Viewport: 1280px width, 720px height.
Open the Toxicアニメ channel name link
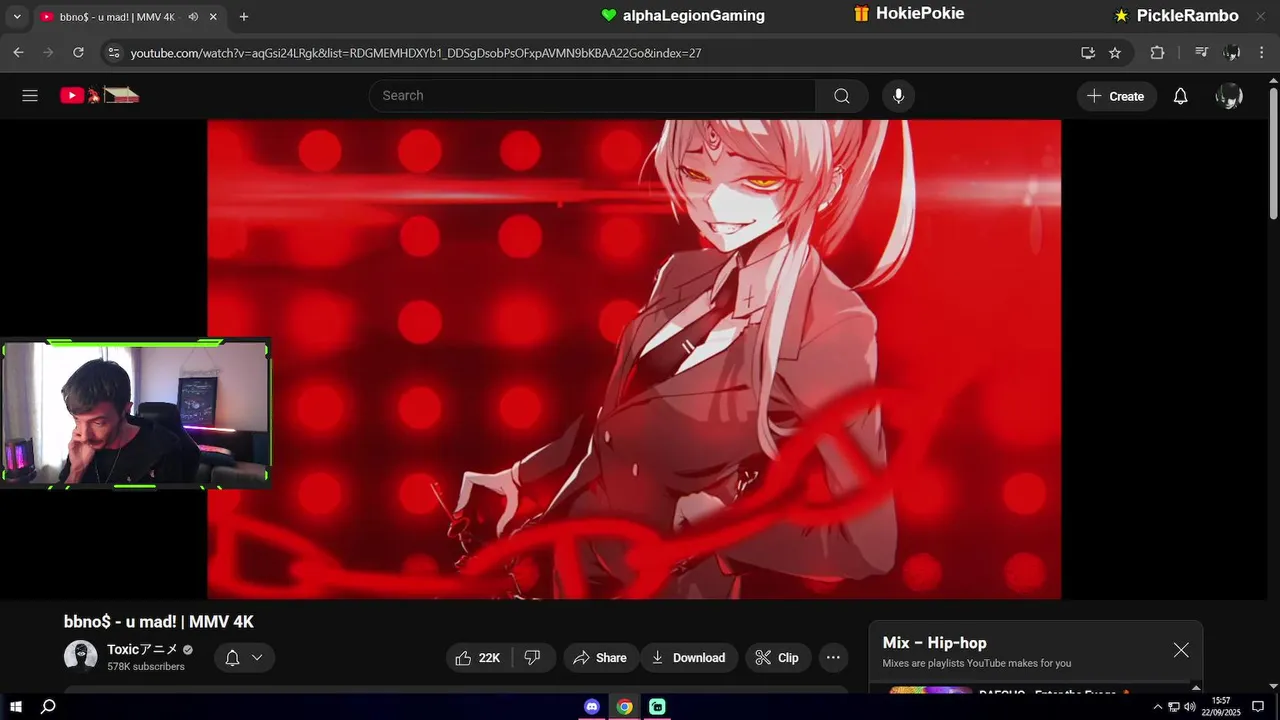point(143,649)
